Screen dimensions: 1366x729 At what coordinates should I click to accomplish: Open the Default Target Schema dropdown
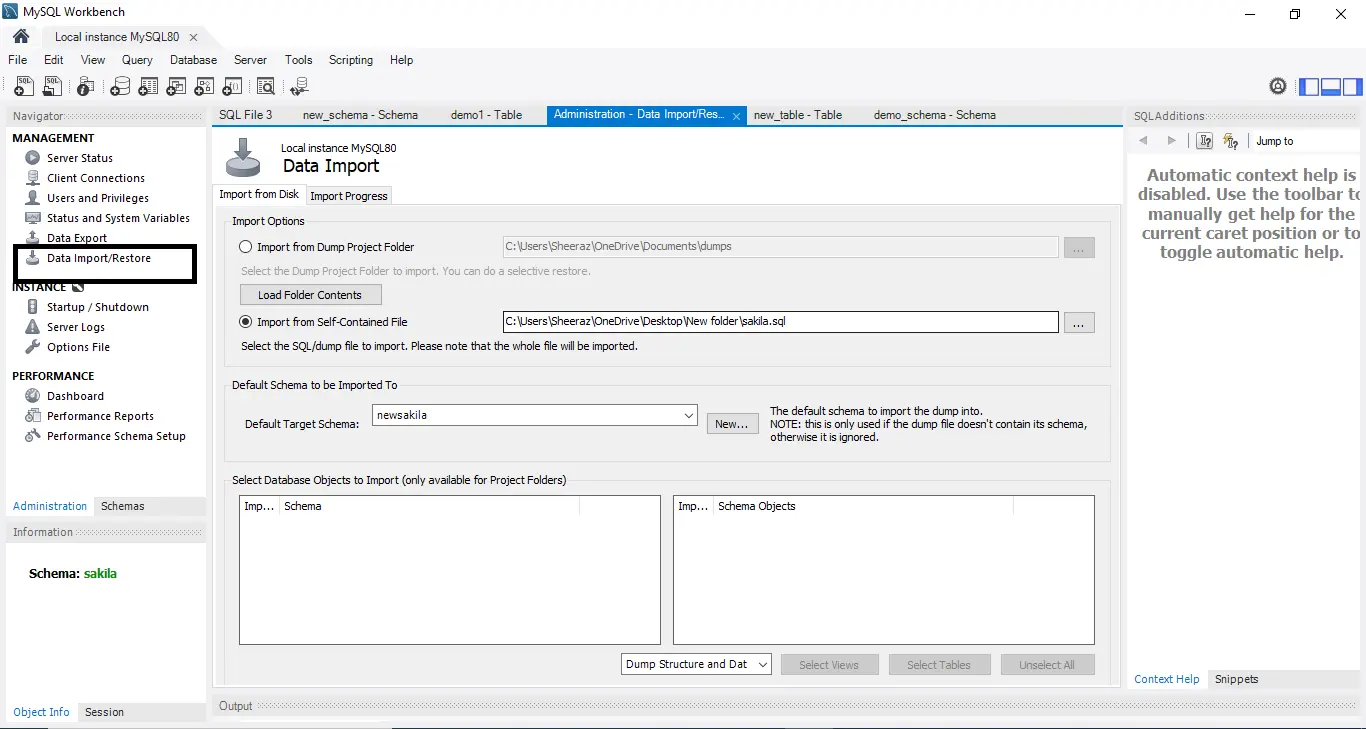click(687, 414)
